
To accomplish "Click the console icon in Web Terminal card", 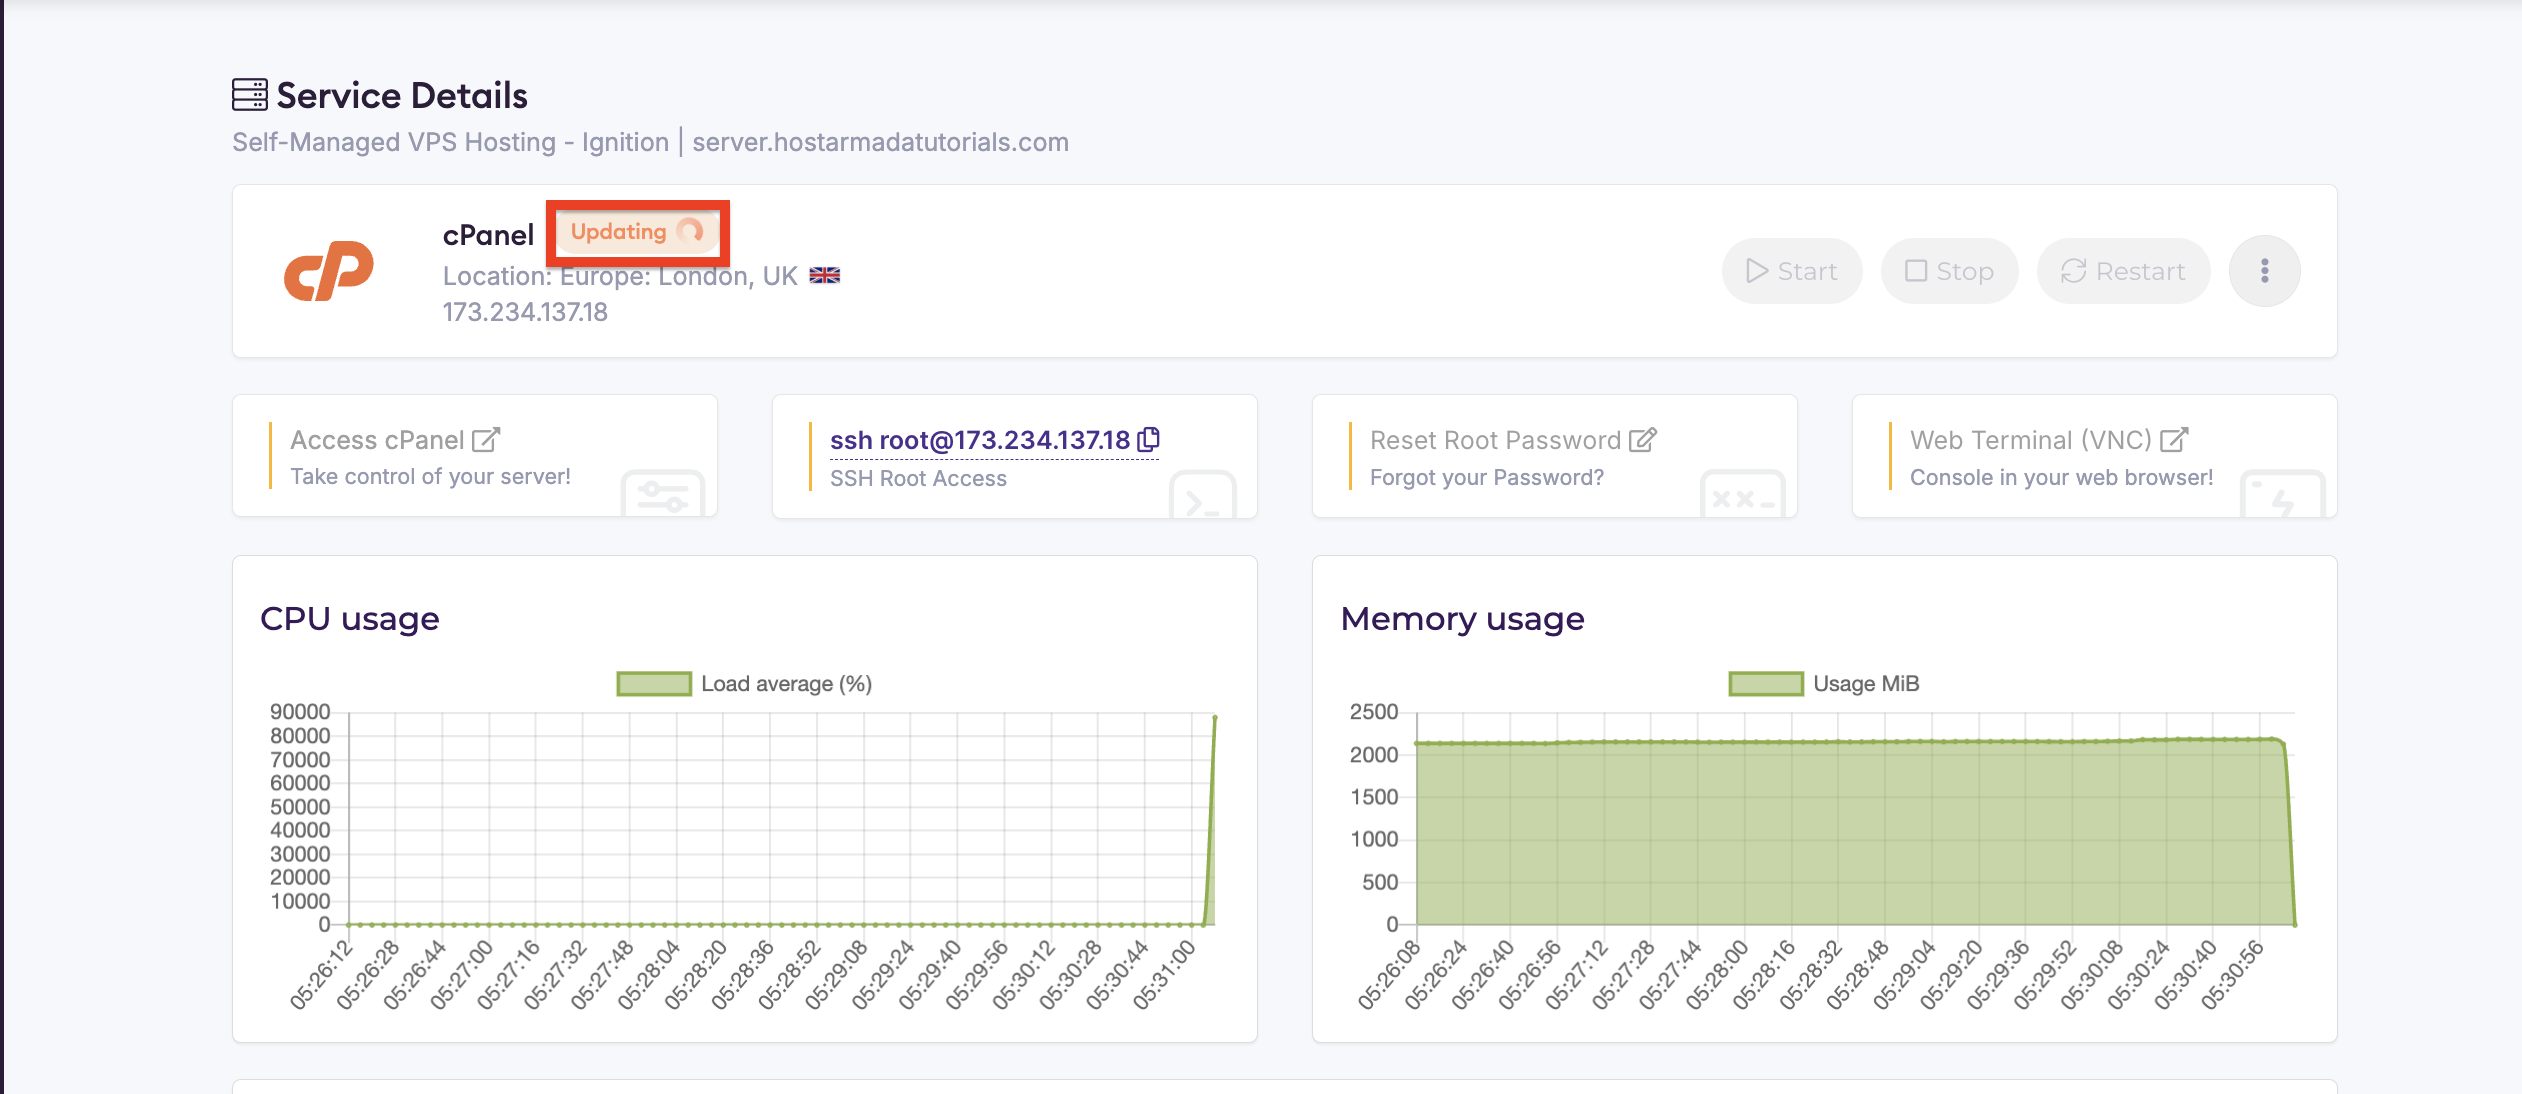I will pos(2282,494).
